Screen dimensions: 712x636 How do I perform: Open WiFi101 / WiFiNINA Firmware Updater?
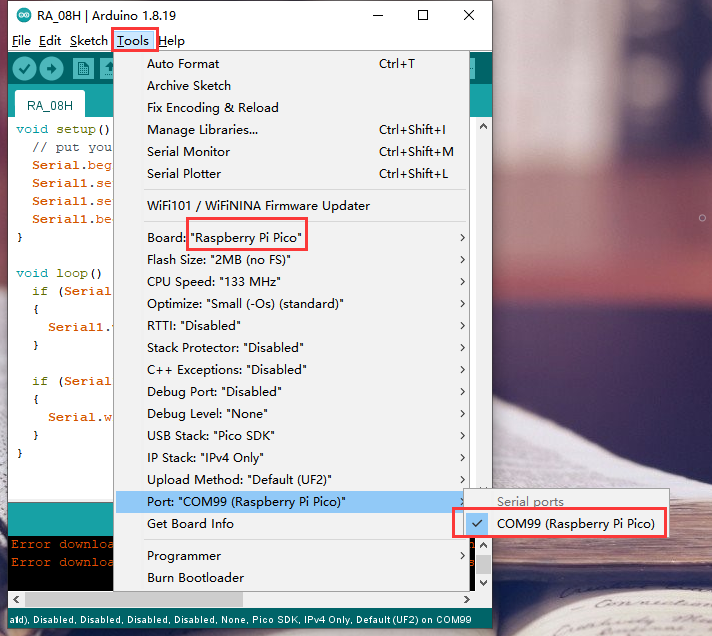(x=292, y=206)
